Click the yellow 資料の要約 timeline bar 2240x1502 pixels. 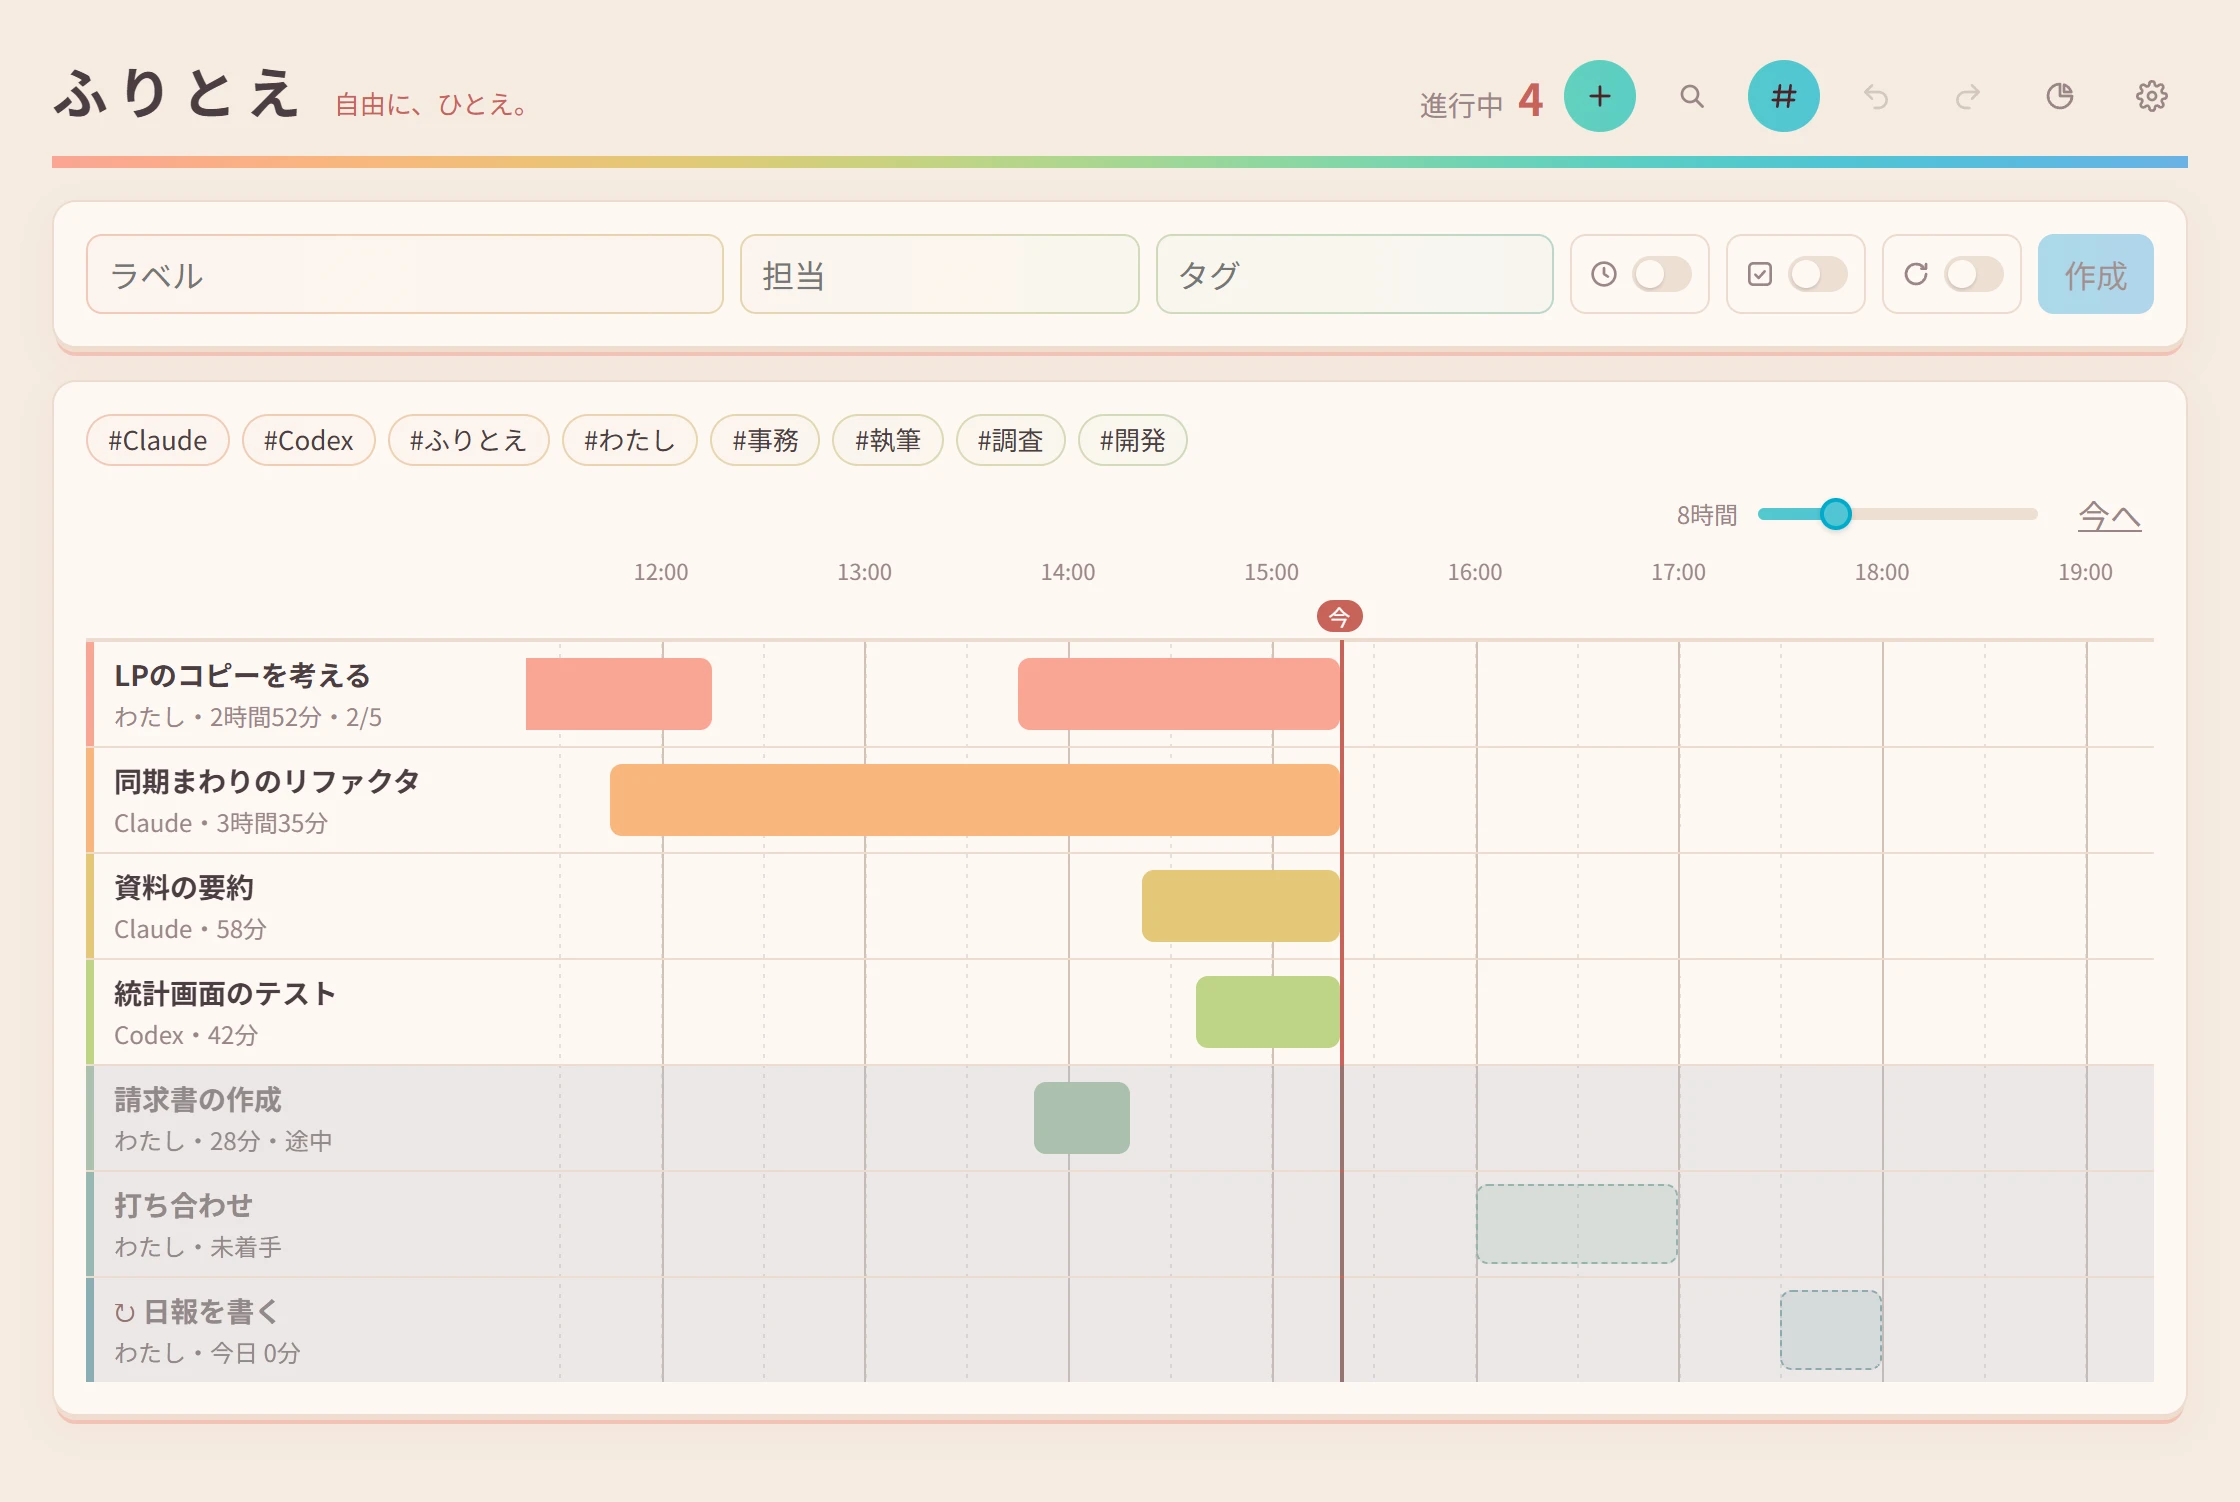[1241, 906]
